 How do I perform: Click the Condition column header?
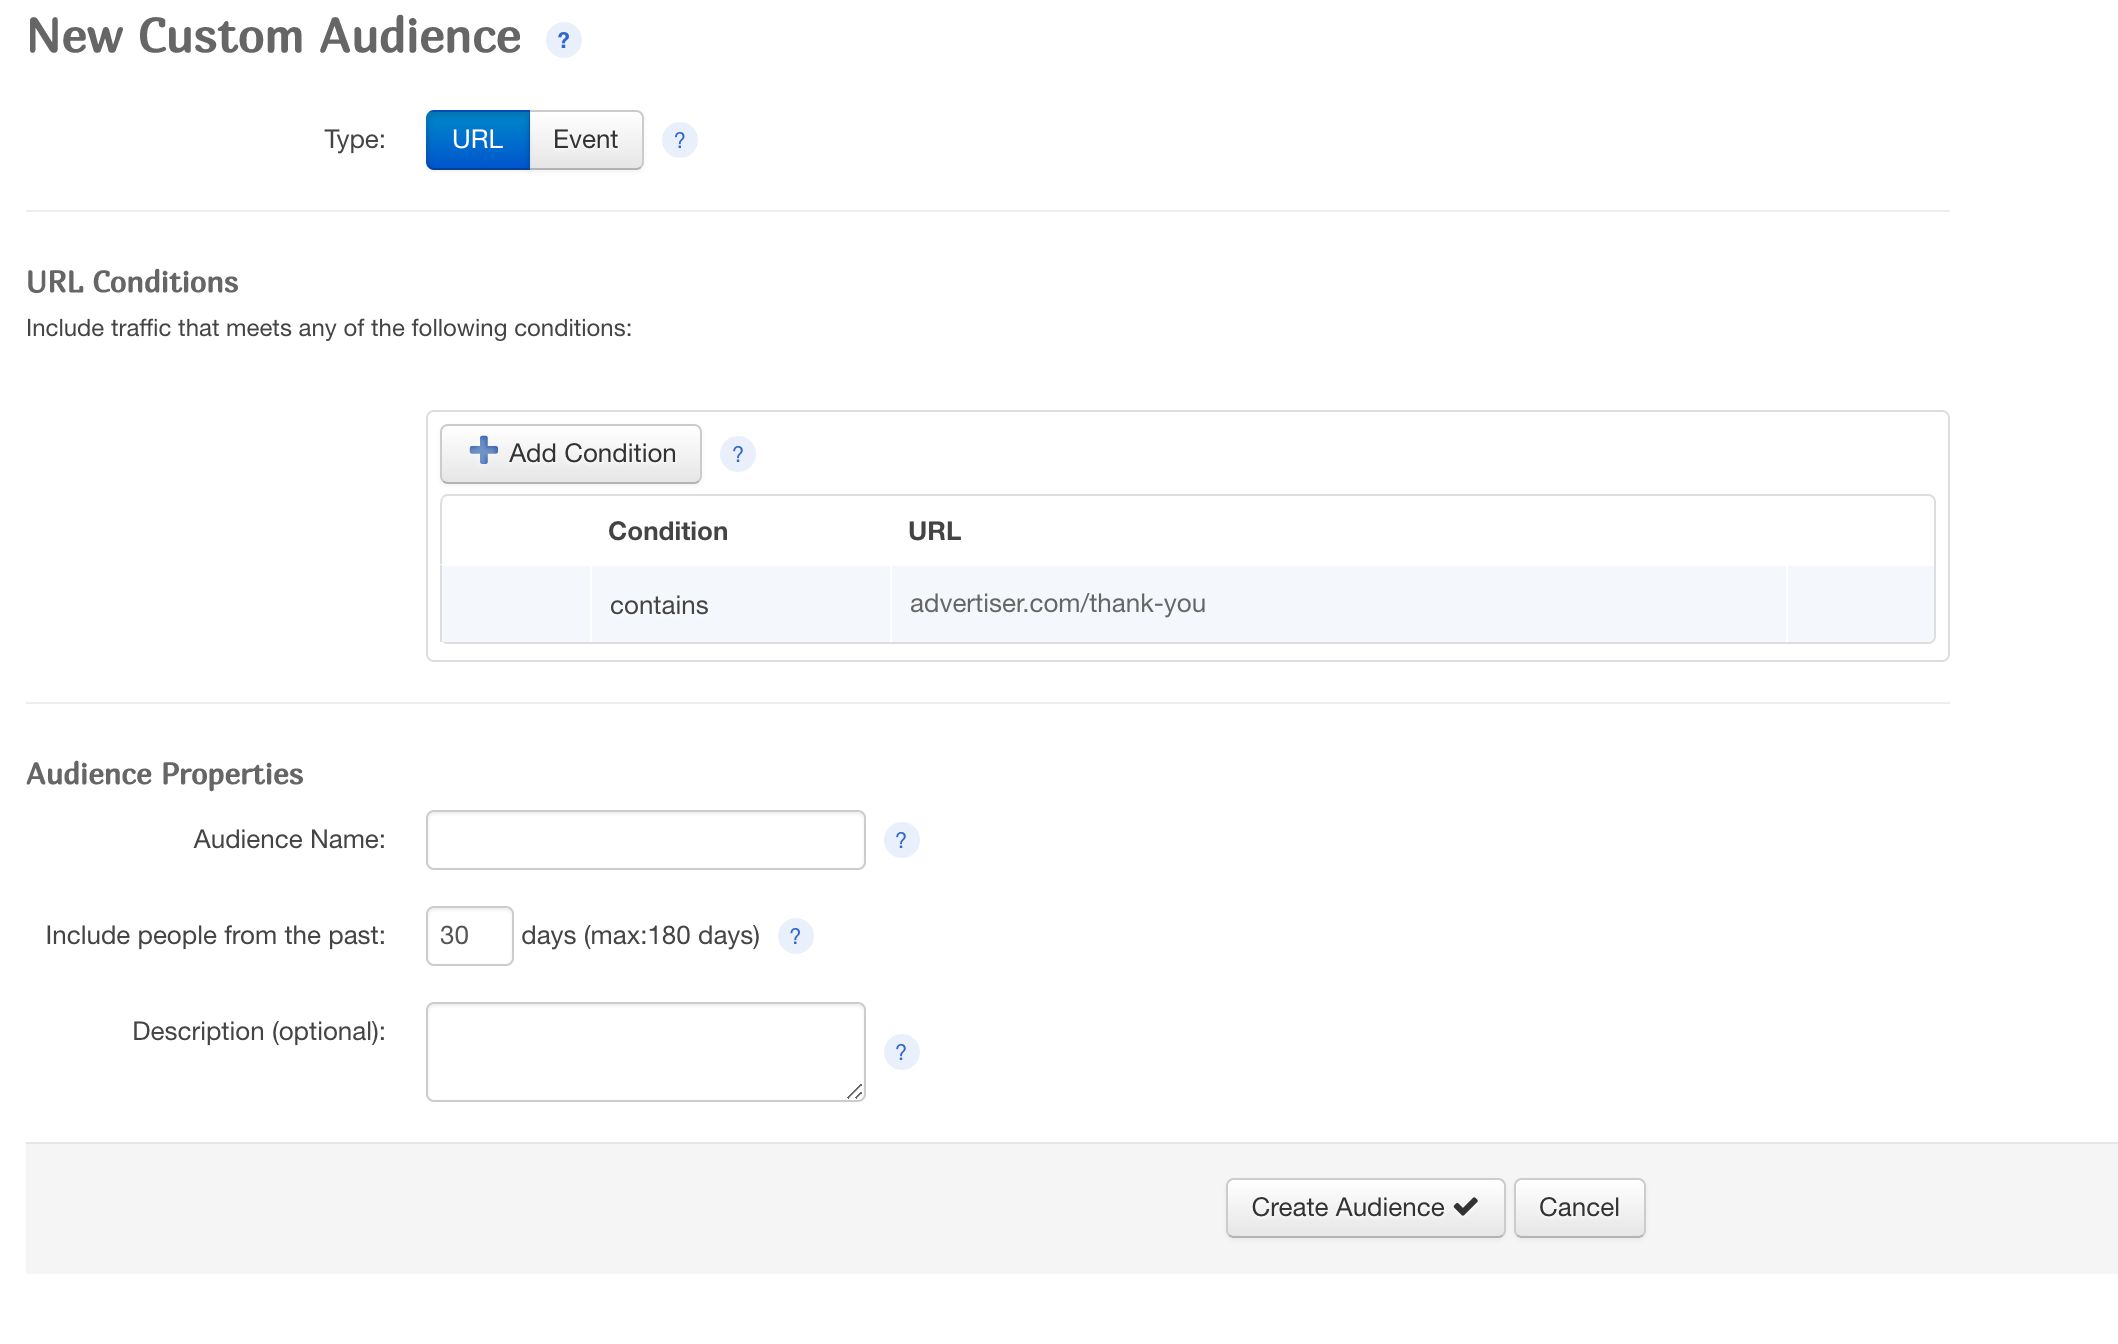click(x=668, y=531)
